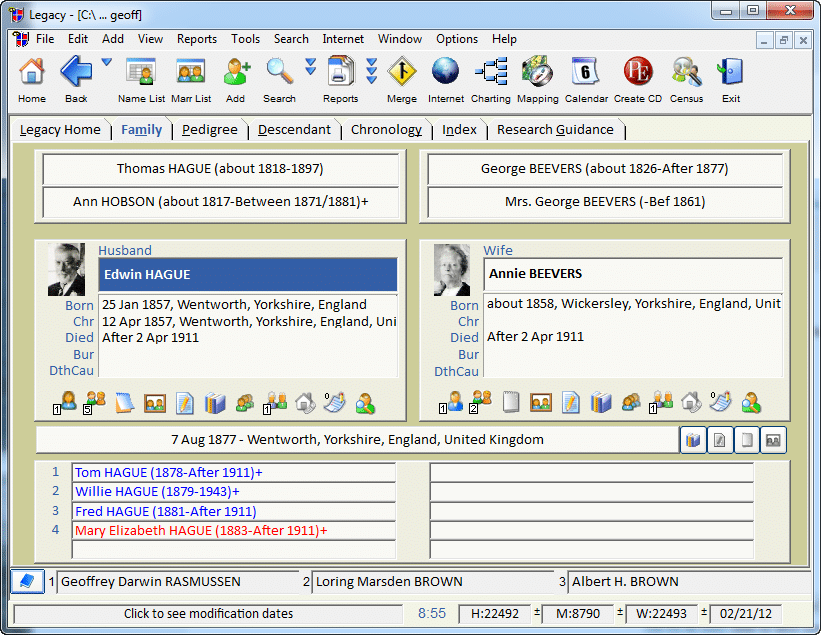Open the husband's to-do list icon
821x635 pixels.
pos(335,402)
